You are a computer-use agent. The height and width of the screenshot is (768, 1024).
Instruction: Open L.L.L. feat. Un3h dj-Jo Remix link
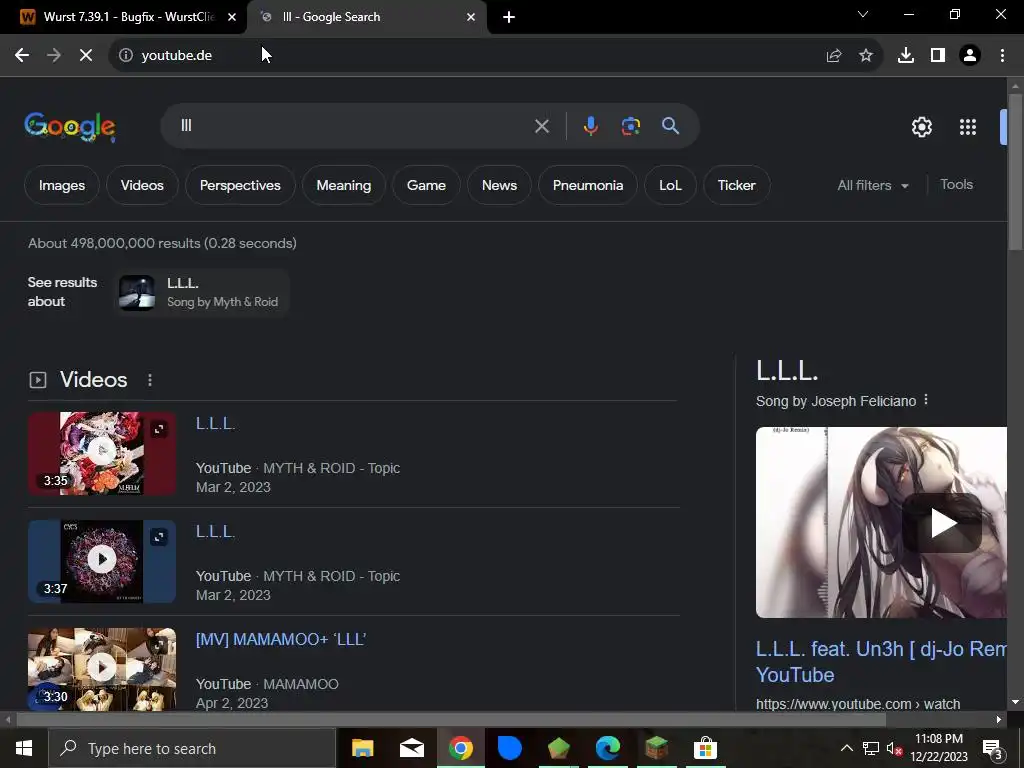tap(881, 662)
